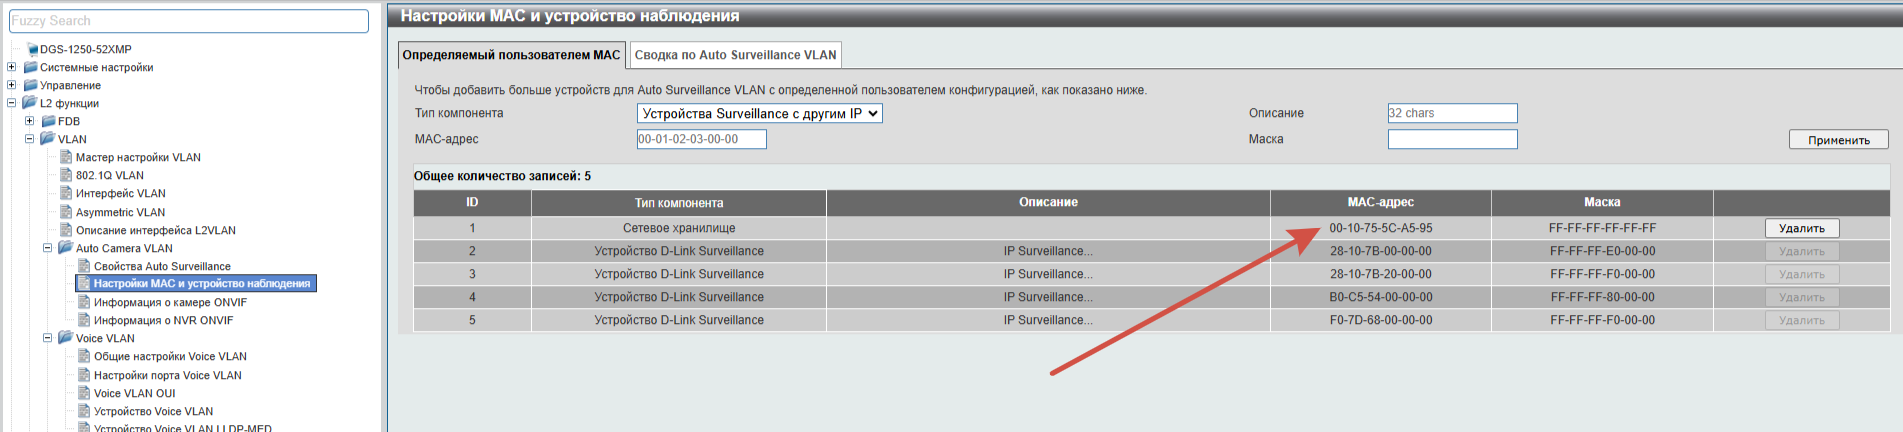
Task: Switch to Сводка по Auto Surveillance VLAN tab
Action: tap(735, 55)
